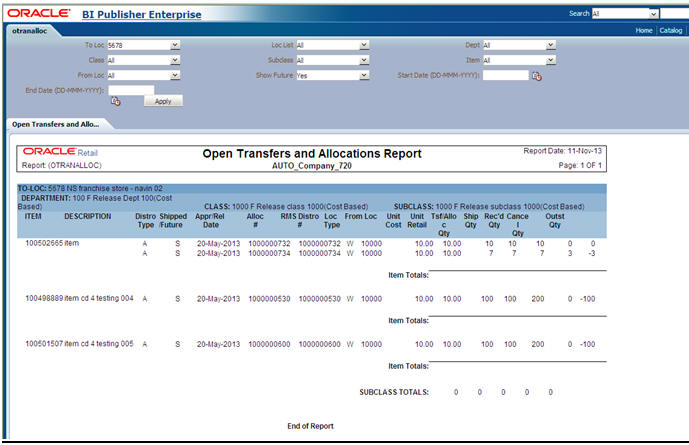Click the Apply button
Viewport: 689px width, 445px height.
pos(163,101)
